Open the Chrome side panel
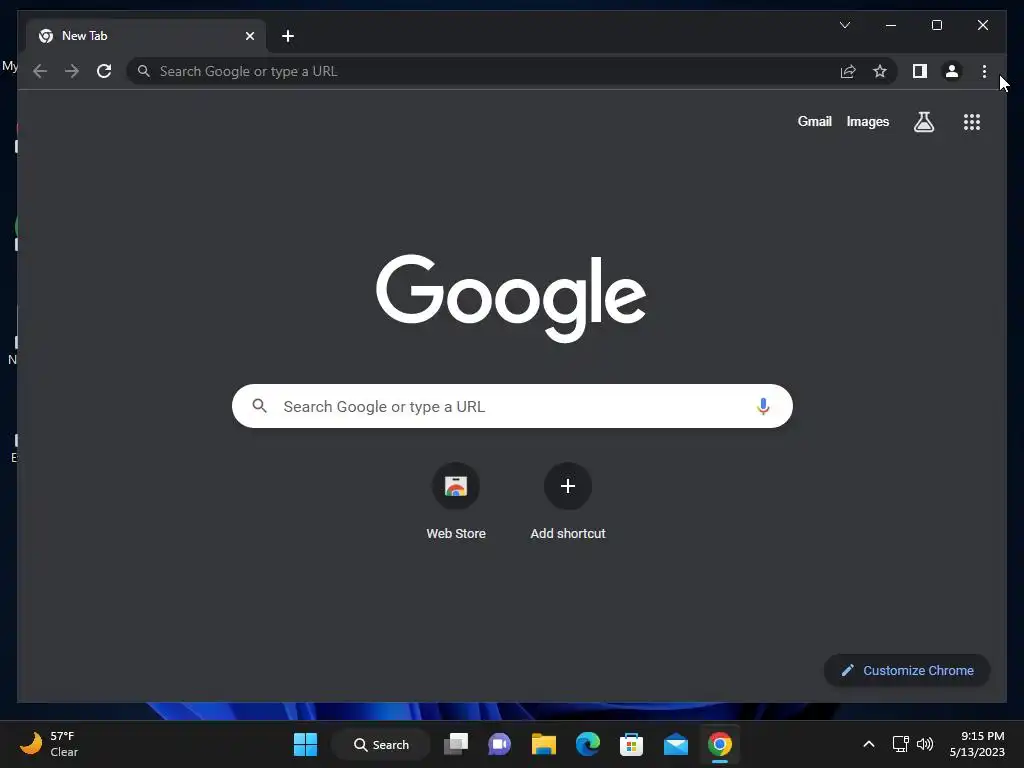 point(920,71)
